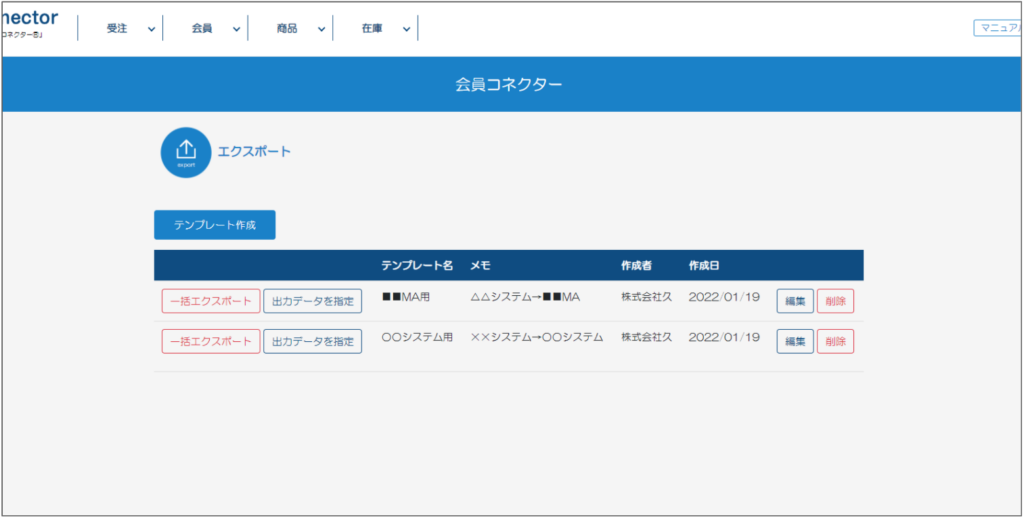
Task: Open the マニュアル button in the header
Action: (998, 27)
